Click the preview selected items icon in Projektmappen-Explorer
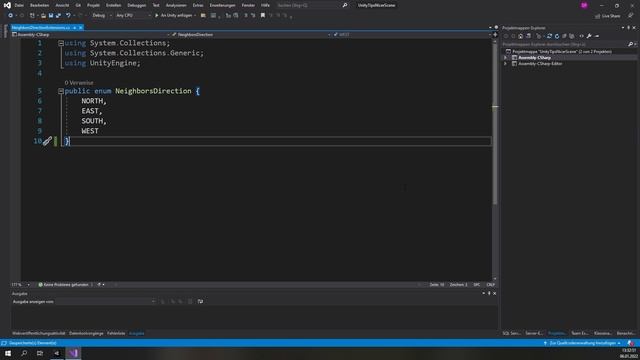Image resolution: width=640 pixels, height=360 pixels. (597, 36)
